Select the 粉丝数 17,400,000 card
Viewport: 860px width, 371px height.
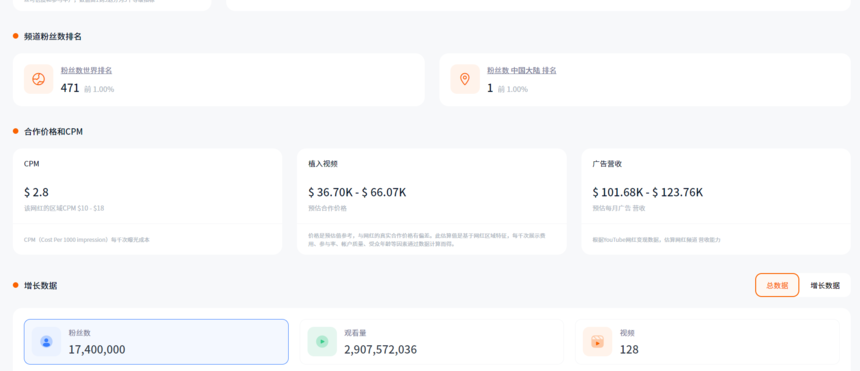pos(156,342)
